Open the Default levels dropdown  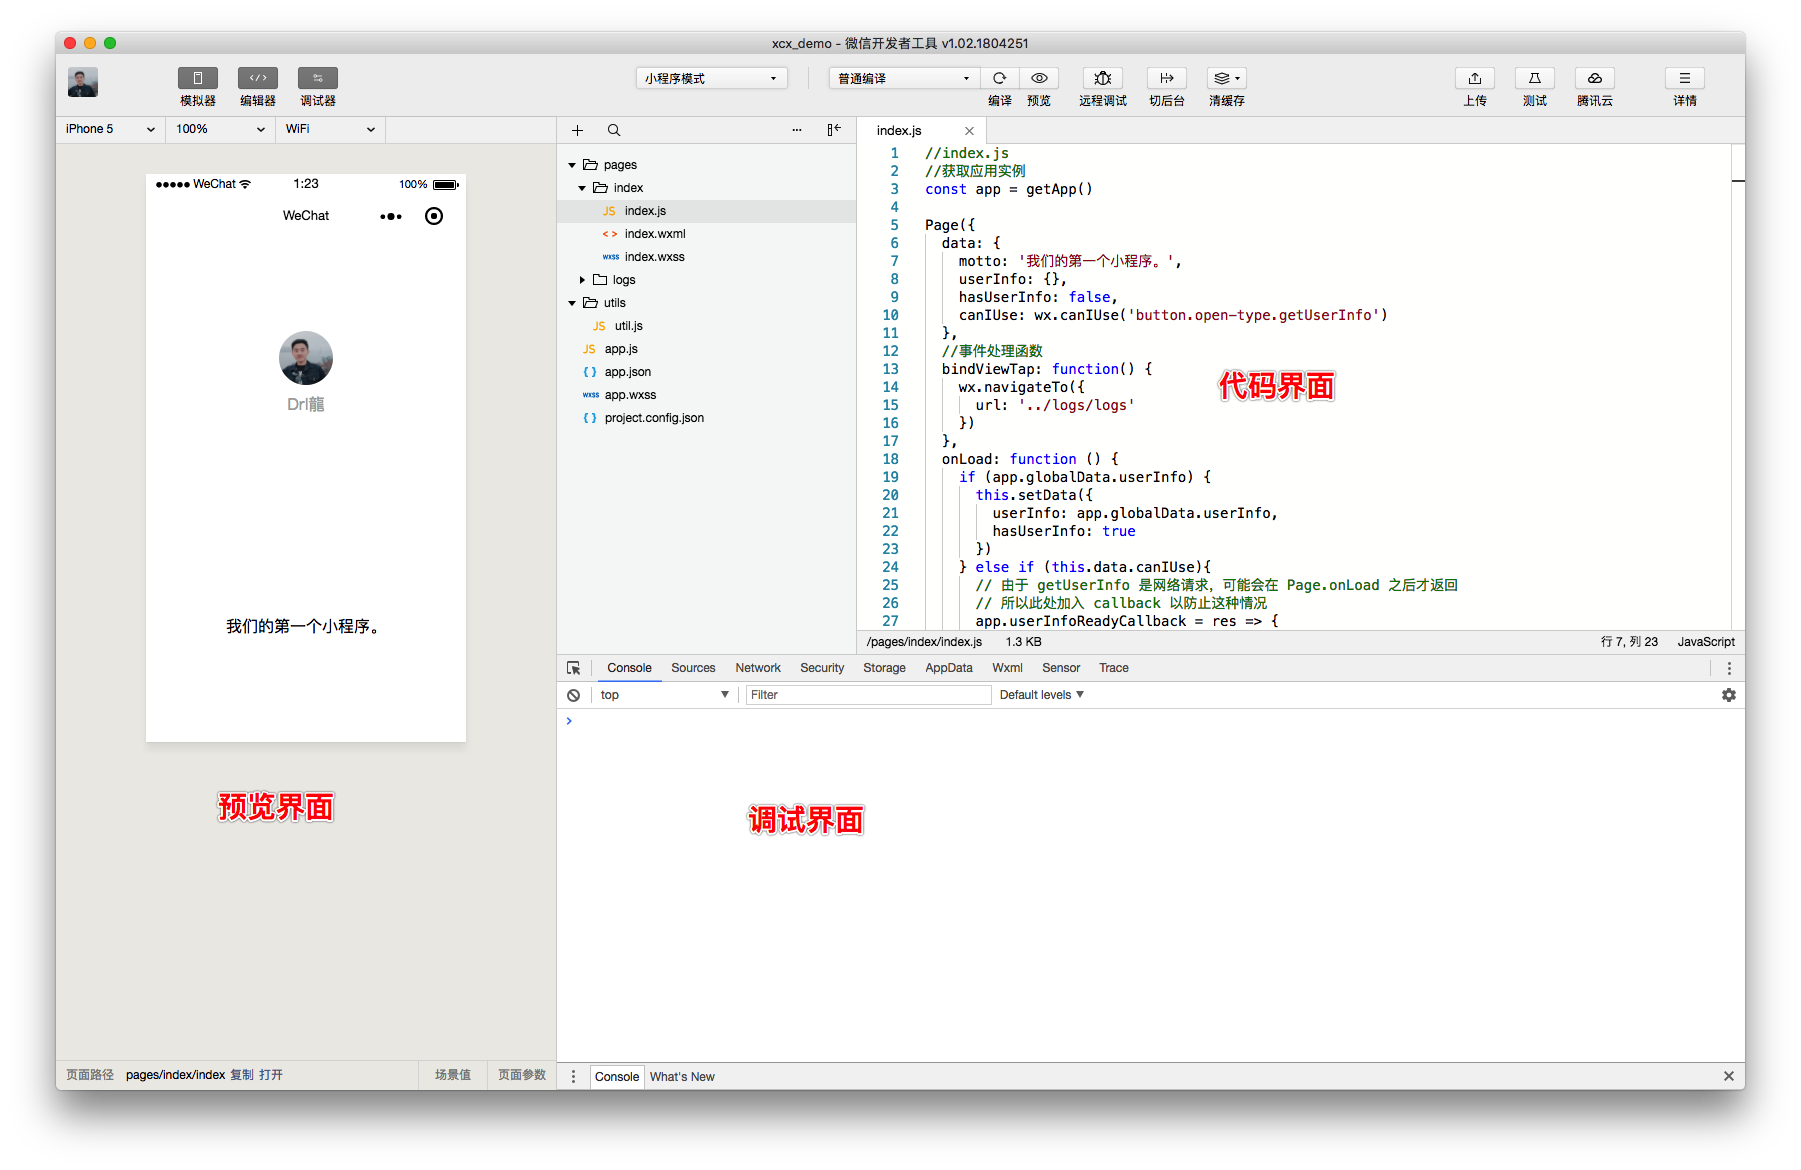(1041, 695)
